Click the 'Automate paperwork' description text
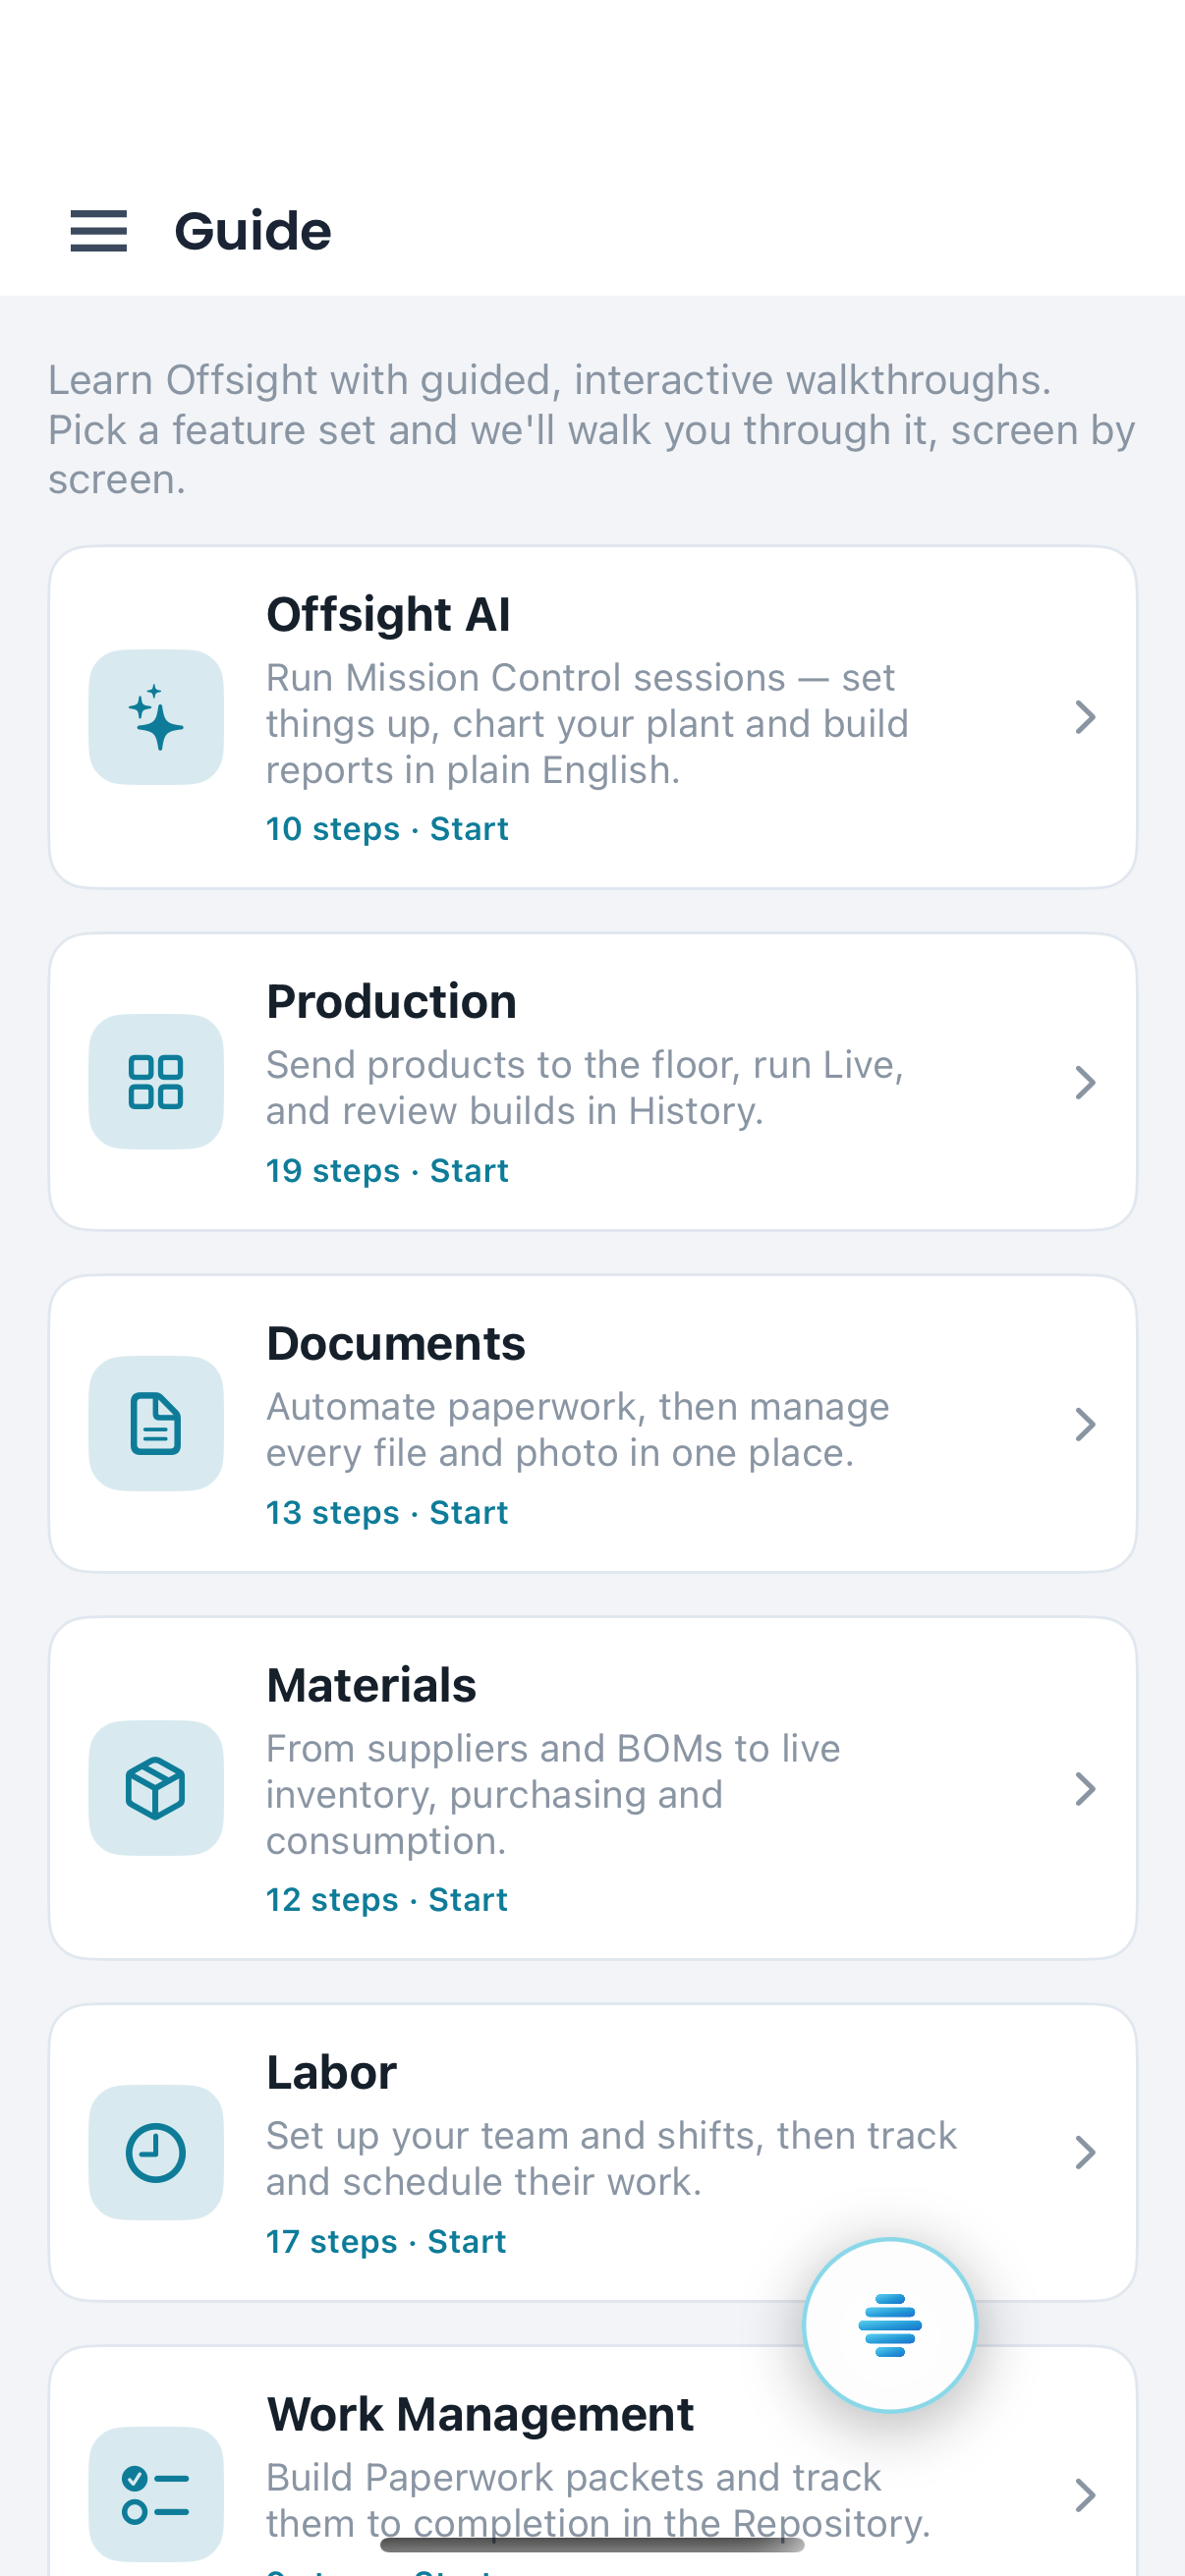 pyautogui.click(x=578, y=1430)
